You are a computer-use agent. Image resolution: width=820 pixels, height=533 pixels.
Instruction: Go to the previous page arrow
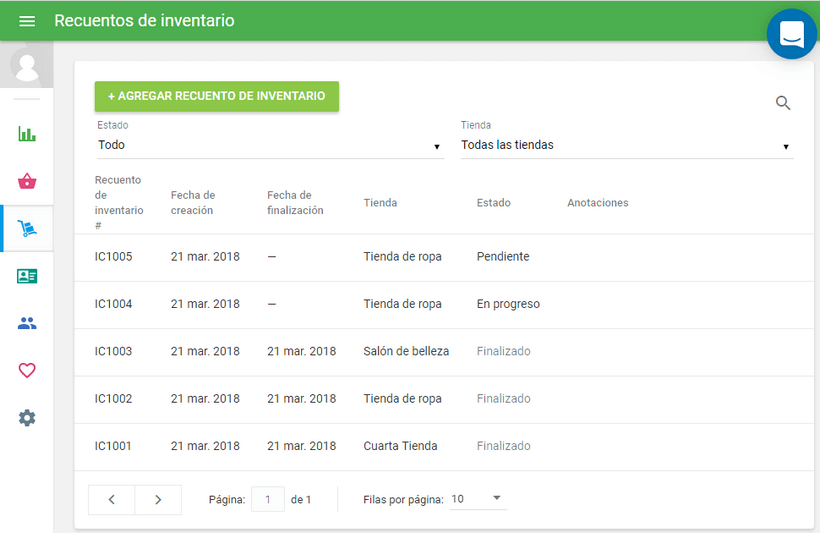[x=112, y=500]
